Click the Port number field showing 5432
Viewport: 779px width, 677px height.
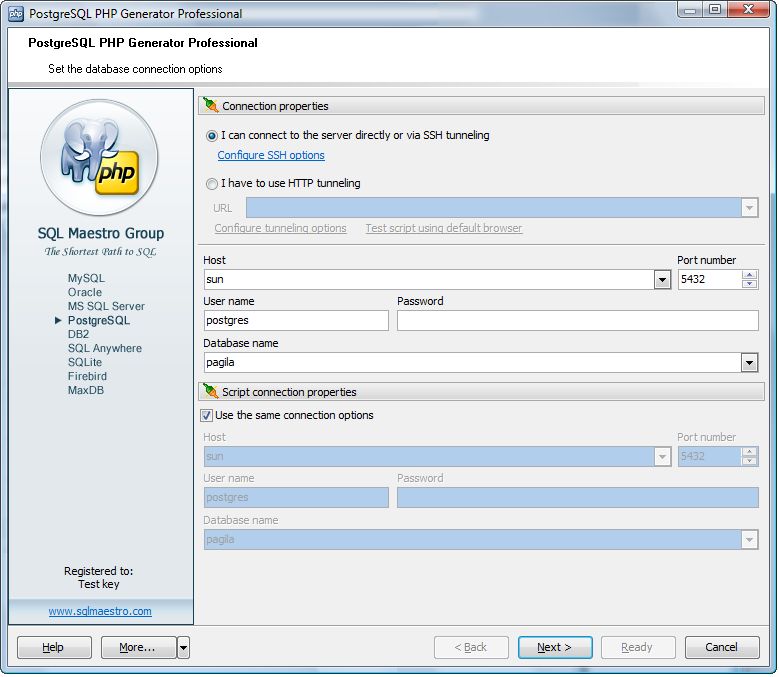710,280
